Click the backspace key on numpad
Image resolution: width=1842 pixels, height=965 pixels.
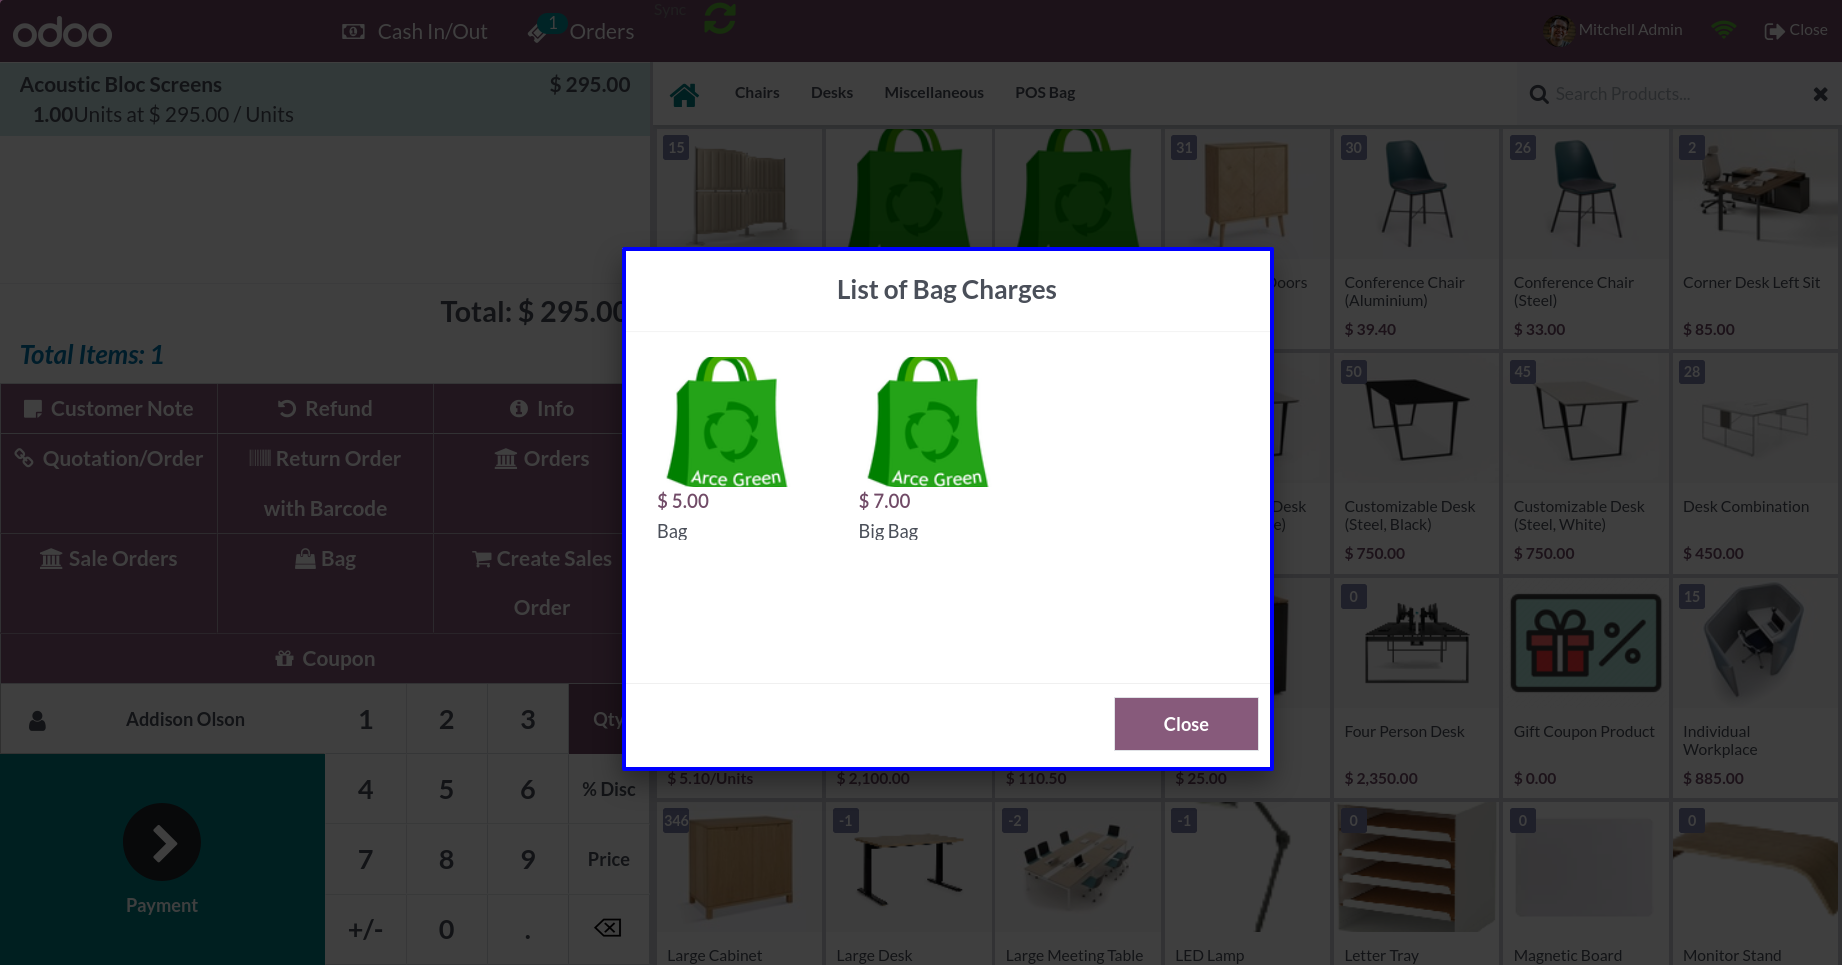click(x=608, y=929)
